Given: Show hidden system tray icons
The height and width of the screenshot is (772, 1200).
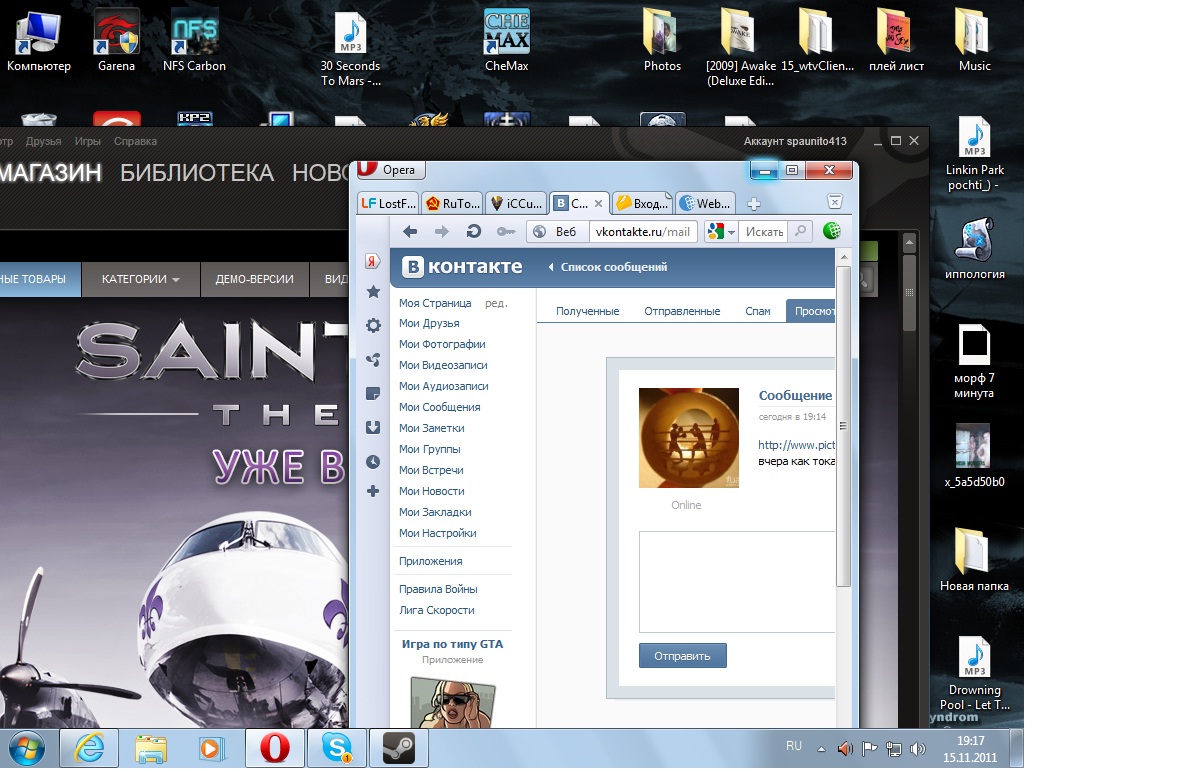Looking at the screenshot, I should click(x=821, y=748).
